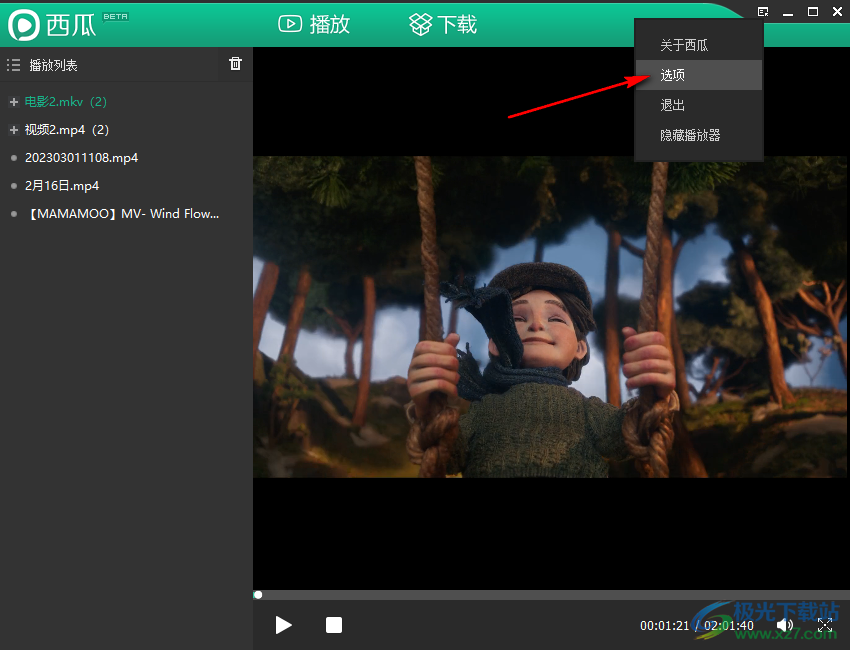Choose 选项 from the menu
The image size is (850, 650).
tap(699, 75)
